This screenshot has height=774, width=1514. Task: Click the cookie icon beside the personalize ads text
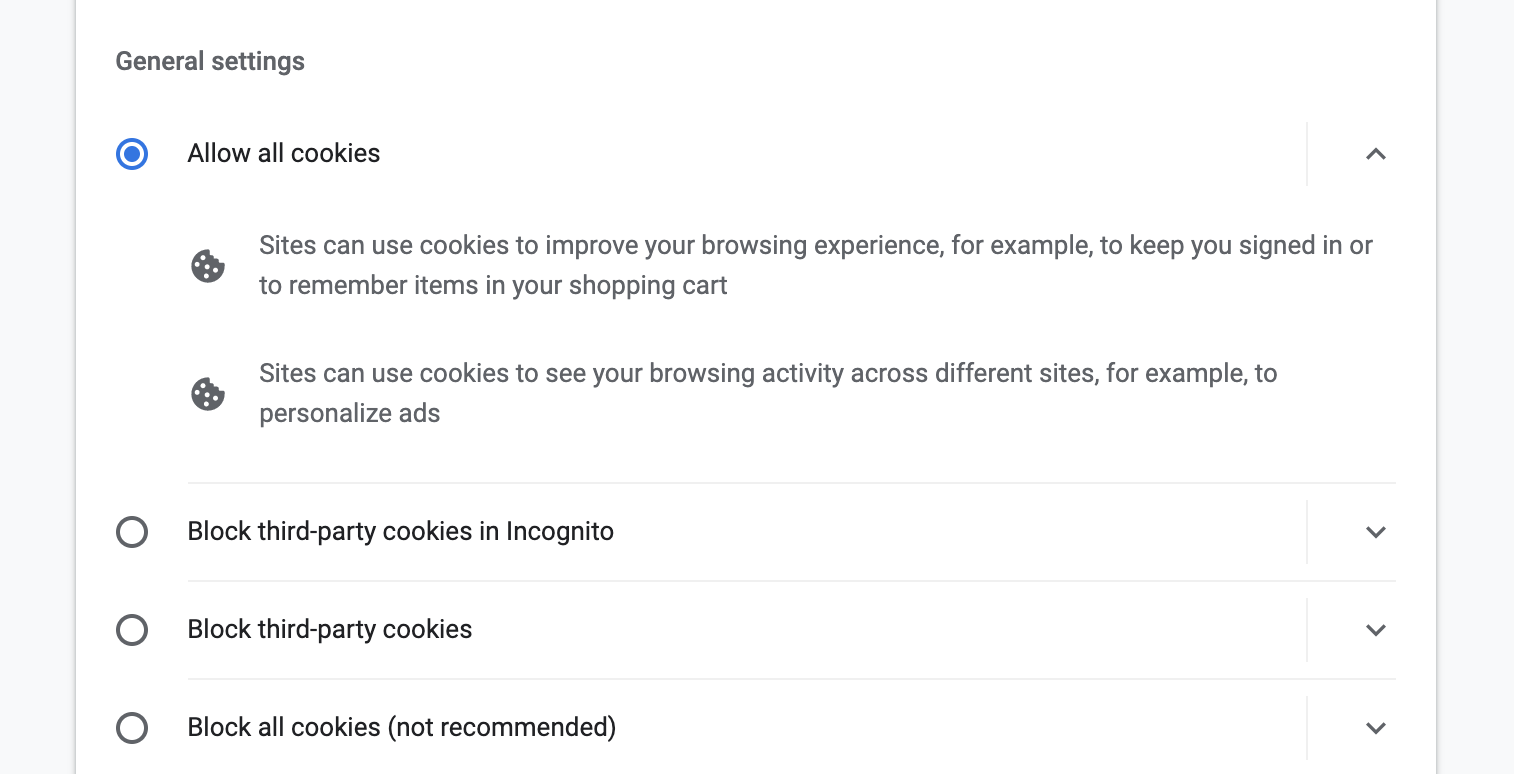click(x=208, y=394)
